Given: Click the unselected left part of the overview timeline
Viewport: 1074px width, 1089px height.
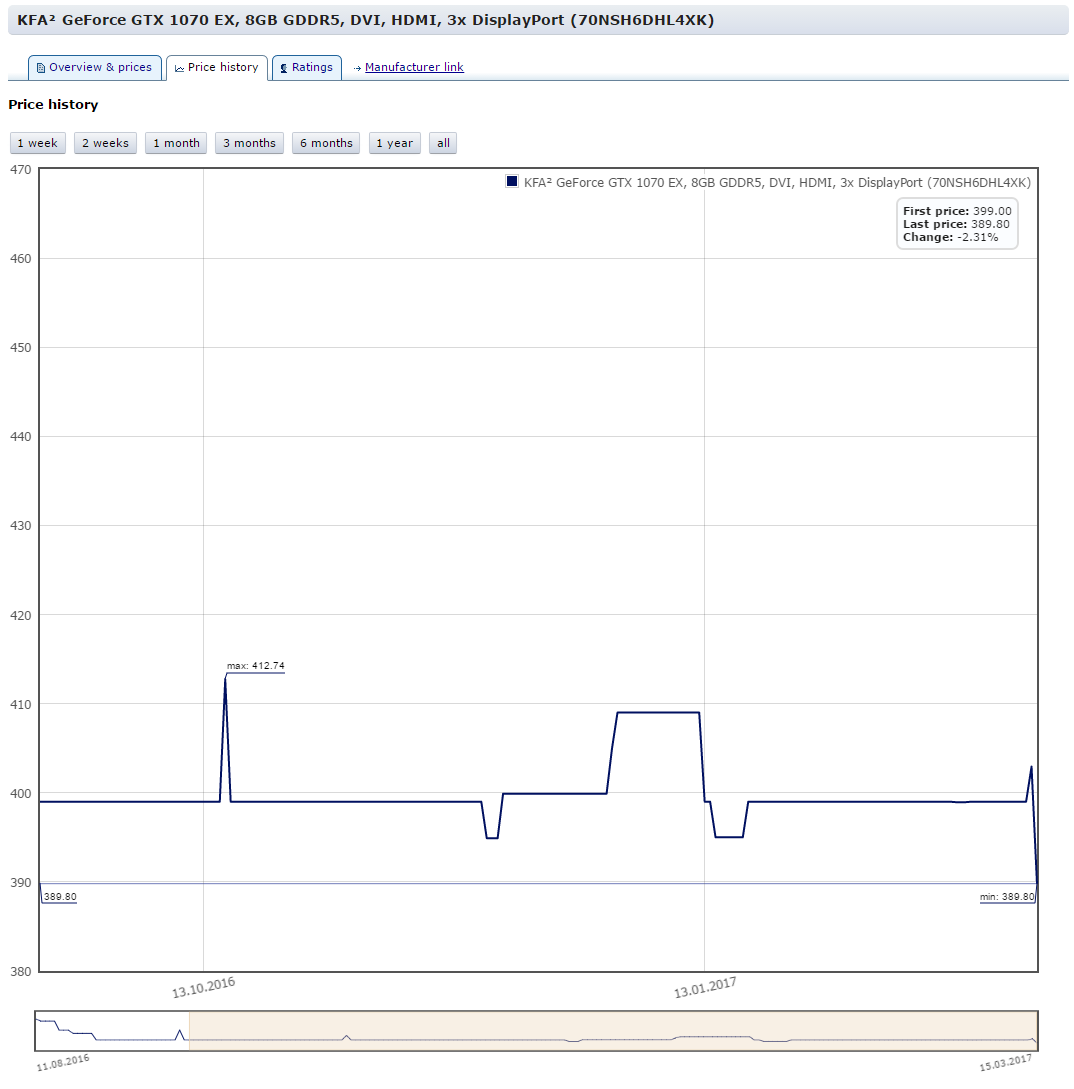Looking at the screenshot, I should (x=113, y=1031).
